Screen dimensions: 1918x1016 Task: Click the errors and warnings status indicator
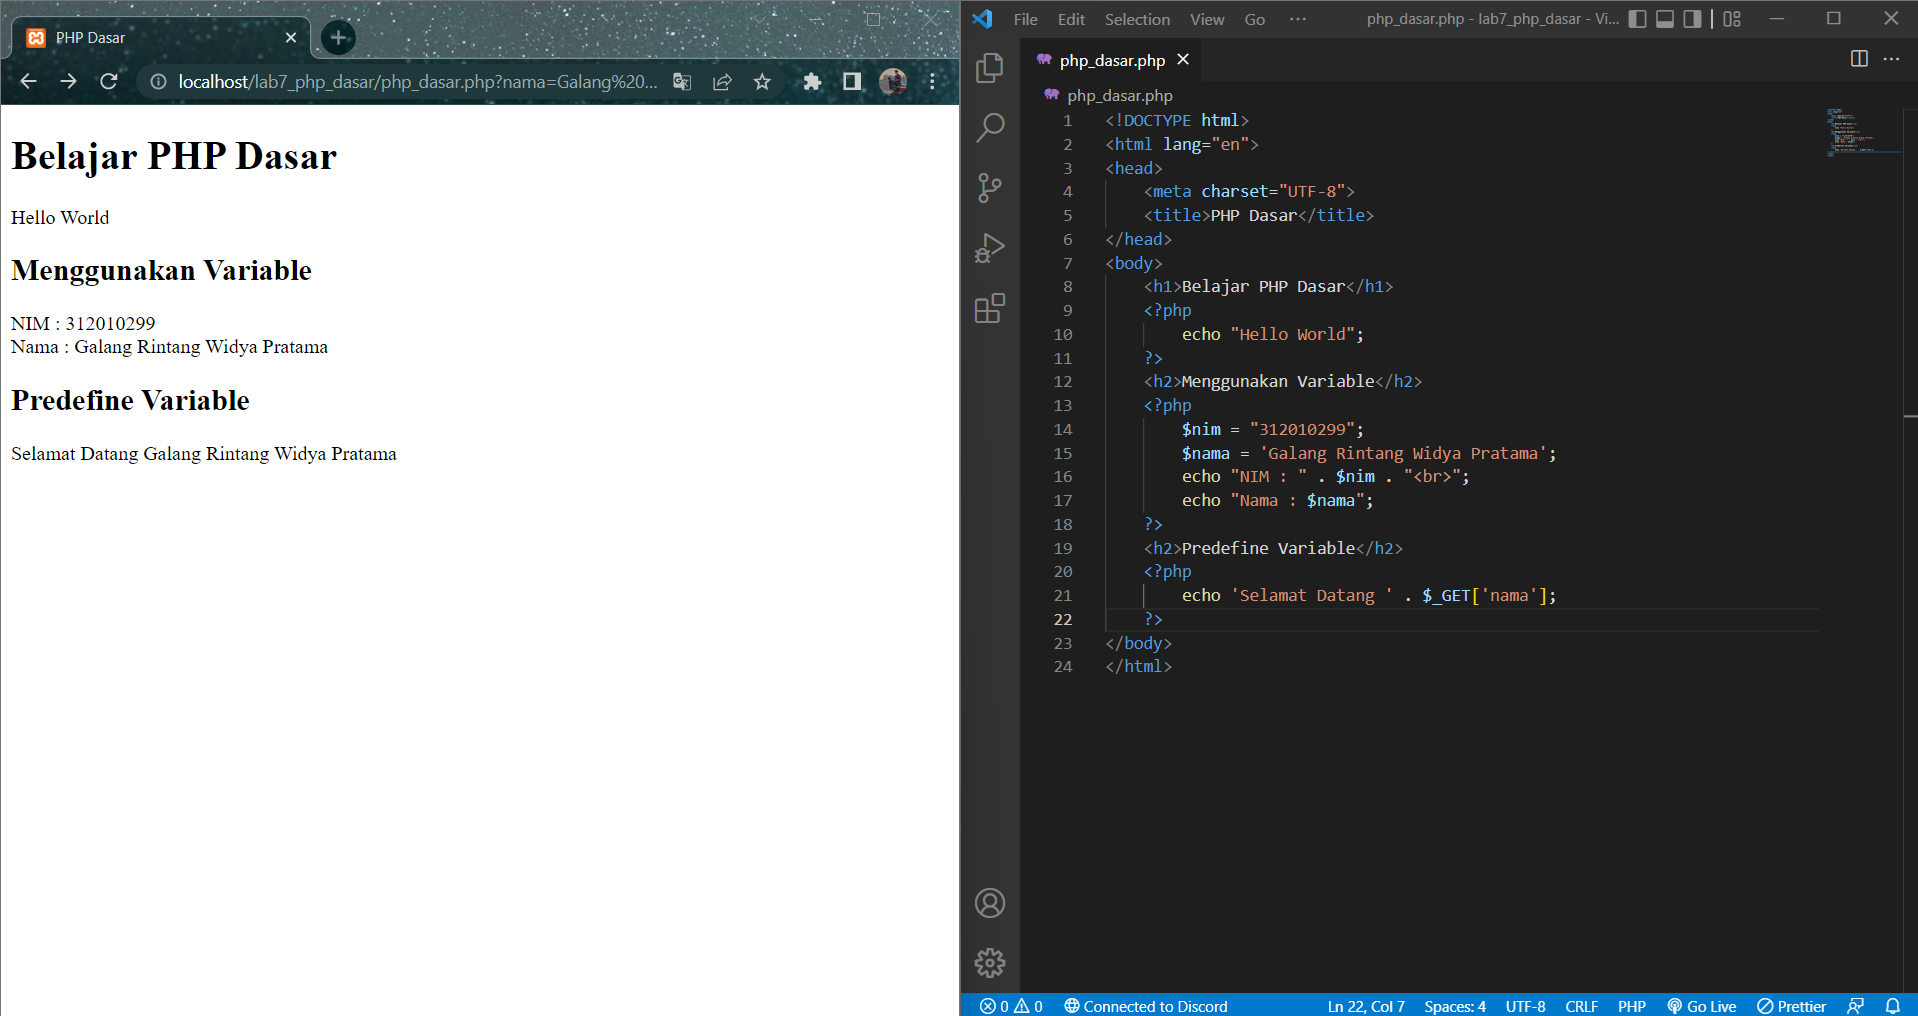(x=1011, y=1006)
